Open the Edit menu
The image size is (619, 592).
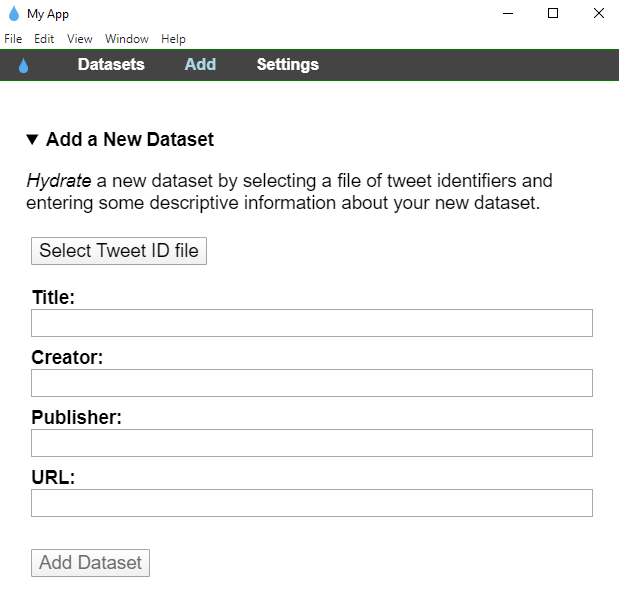click(44, 39)
